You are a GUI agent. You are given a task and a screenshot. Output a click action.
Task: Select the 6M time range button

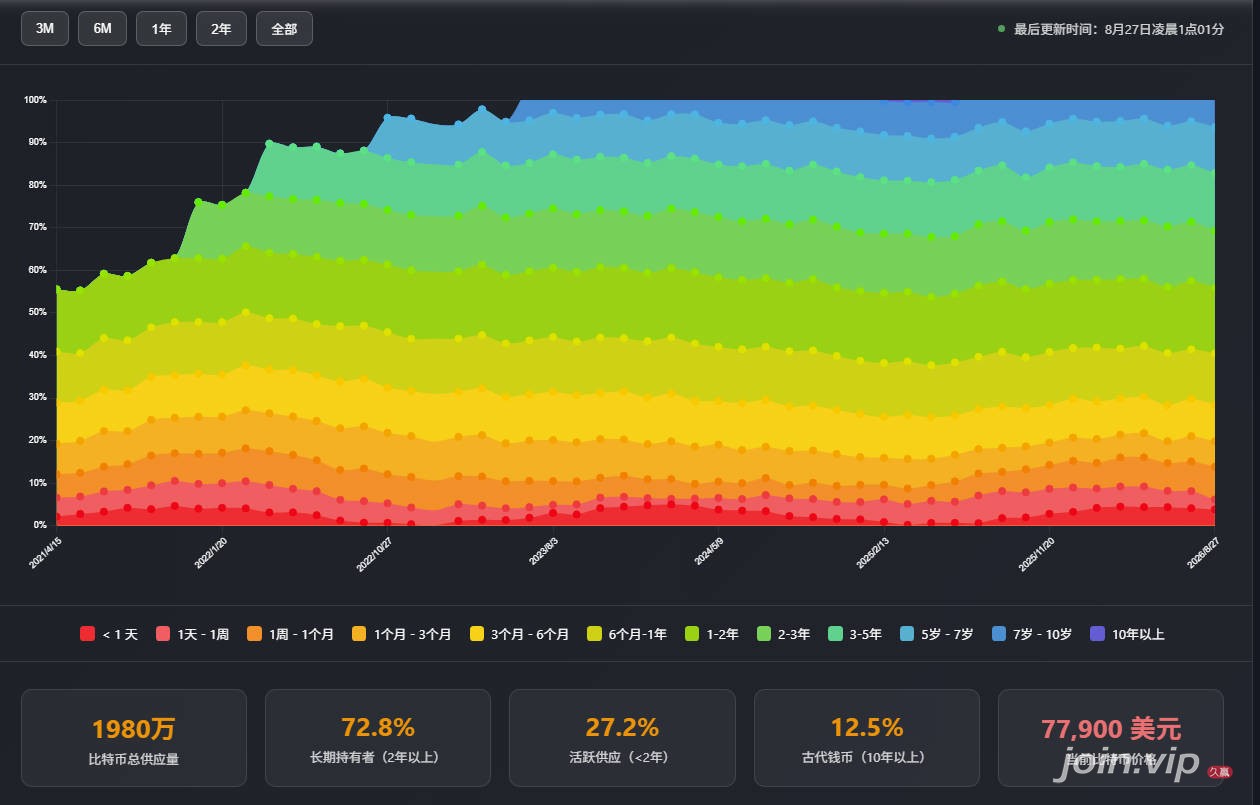click(x=102, y=29)
